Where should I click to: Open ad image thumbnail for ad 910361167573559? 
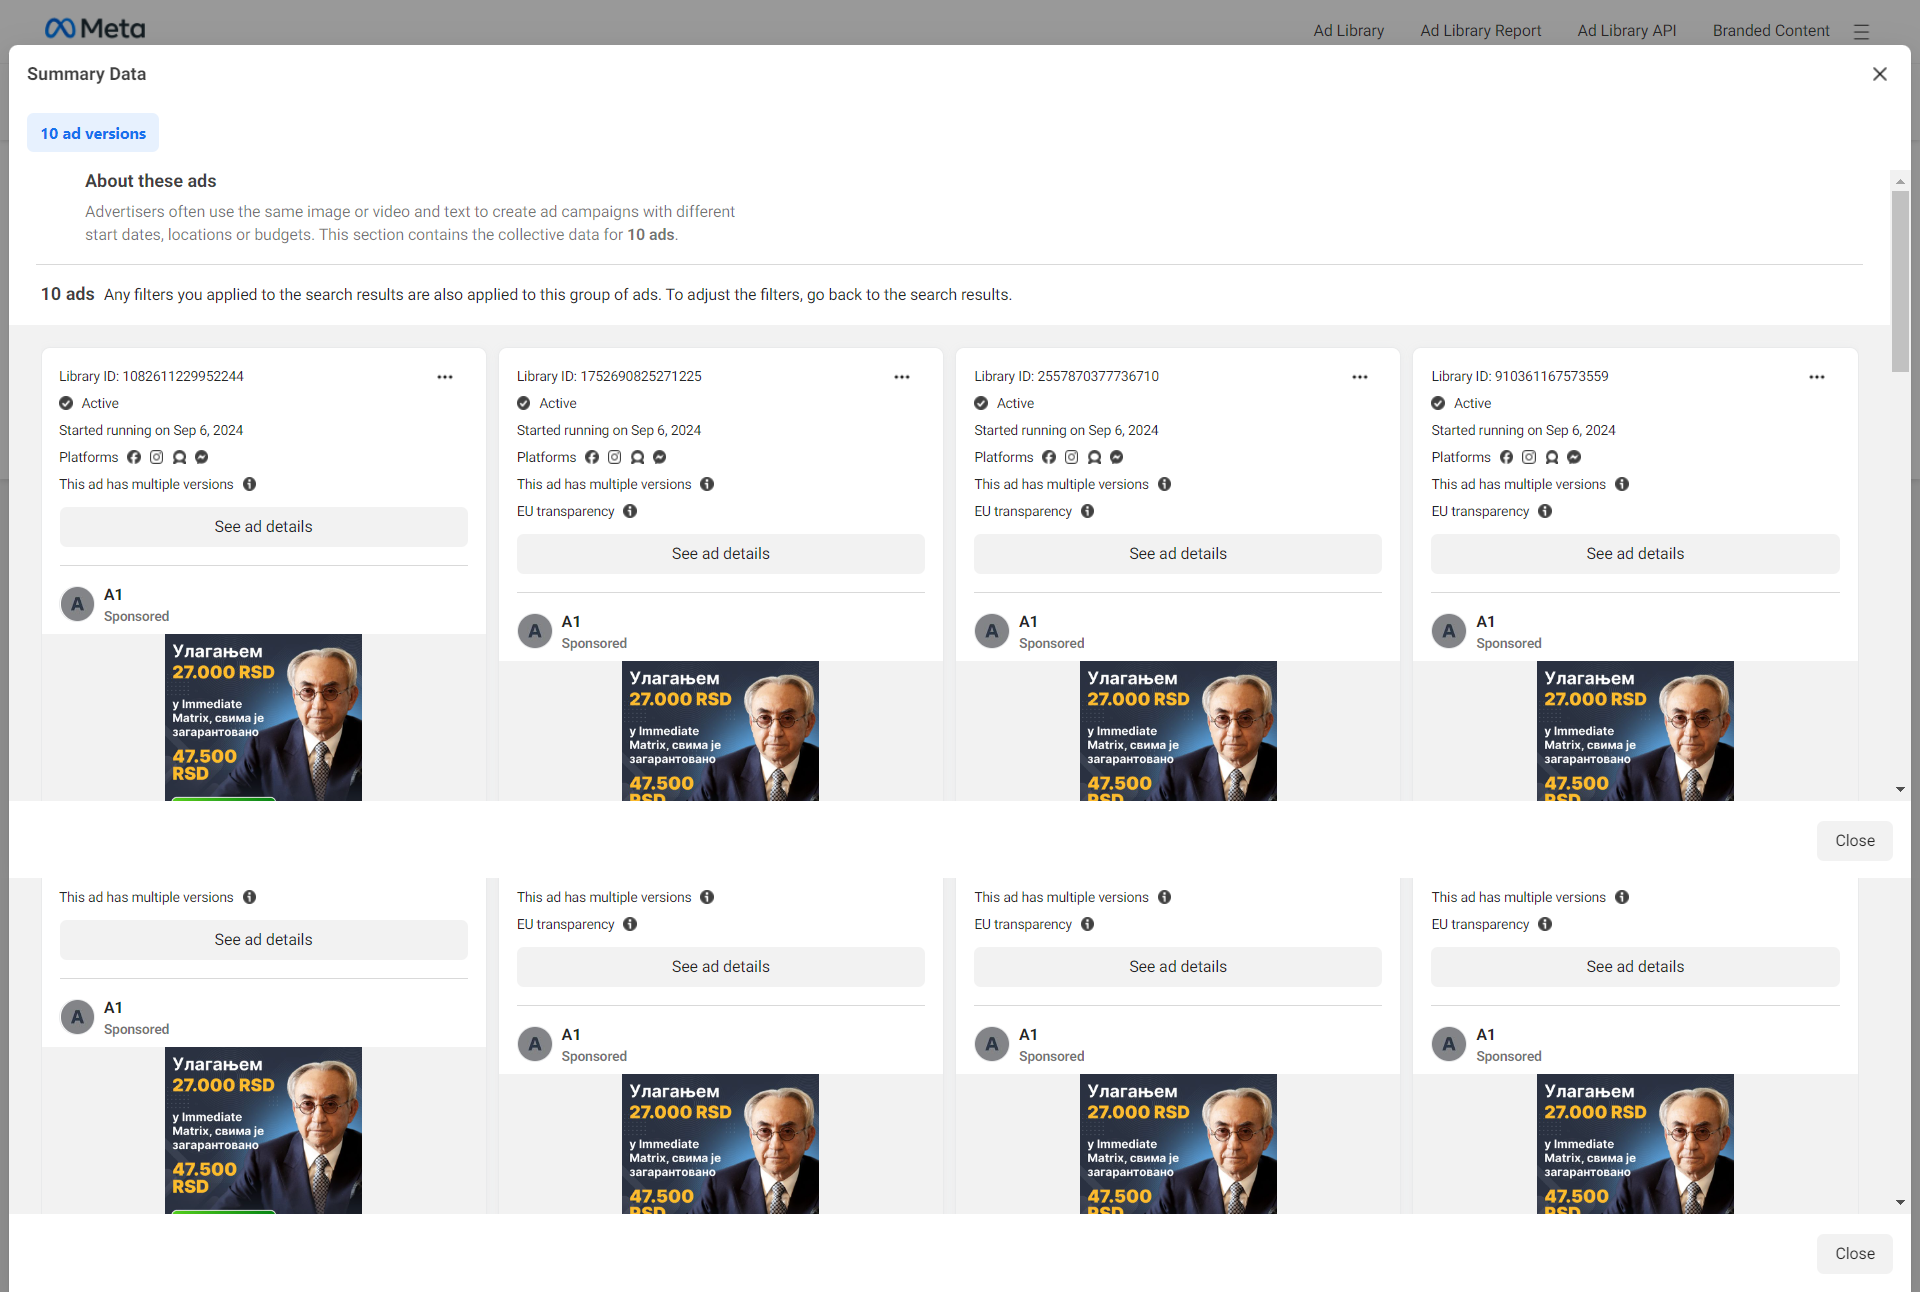point(1635,731)
